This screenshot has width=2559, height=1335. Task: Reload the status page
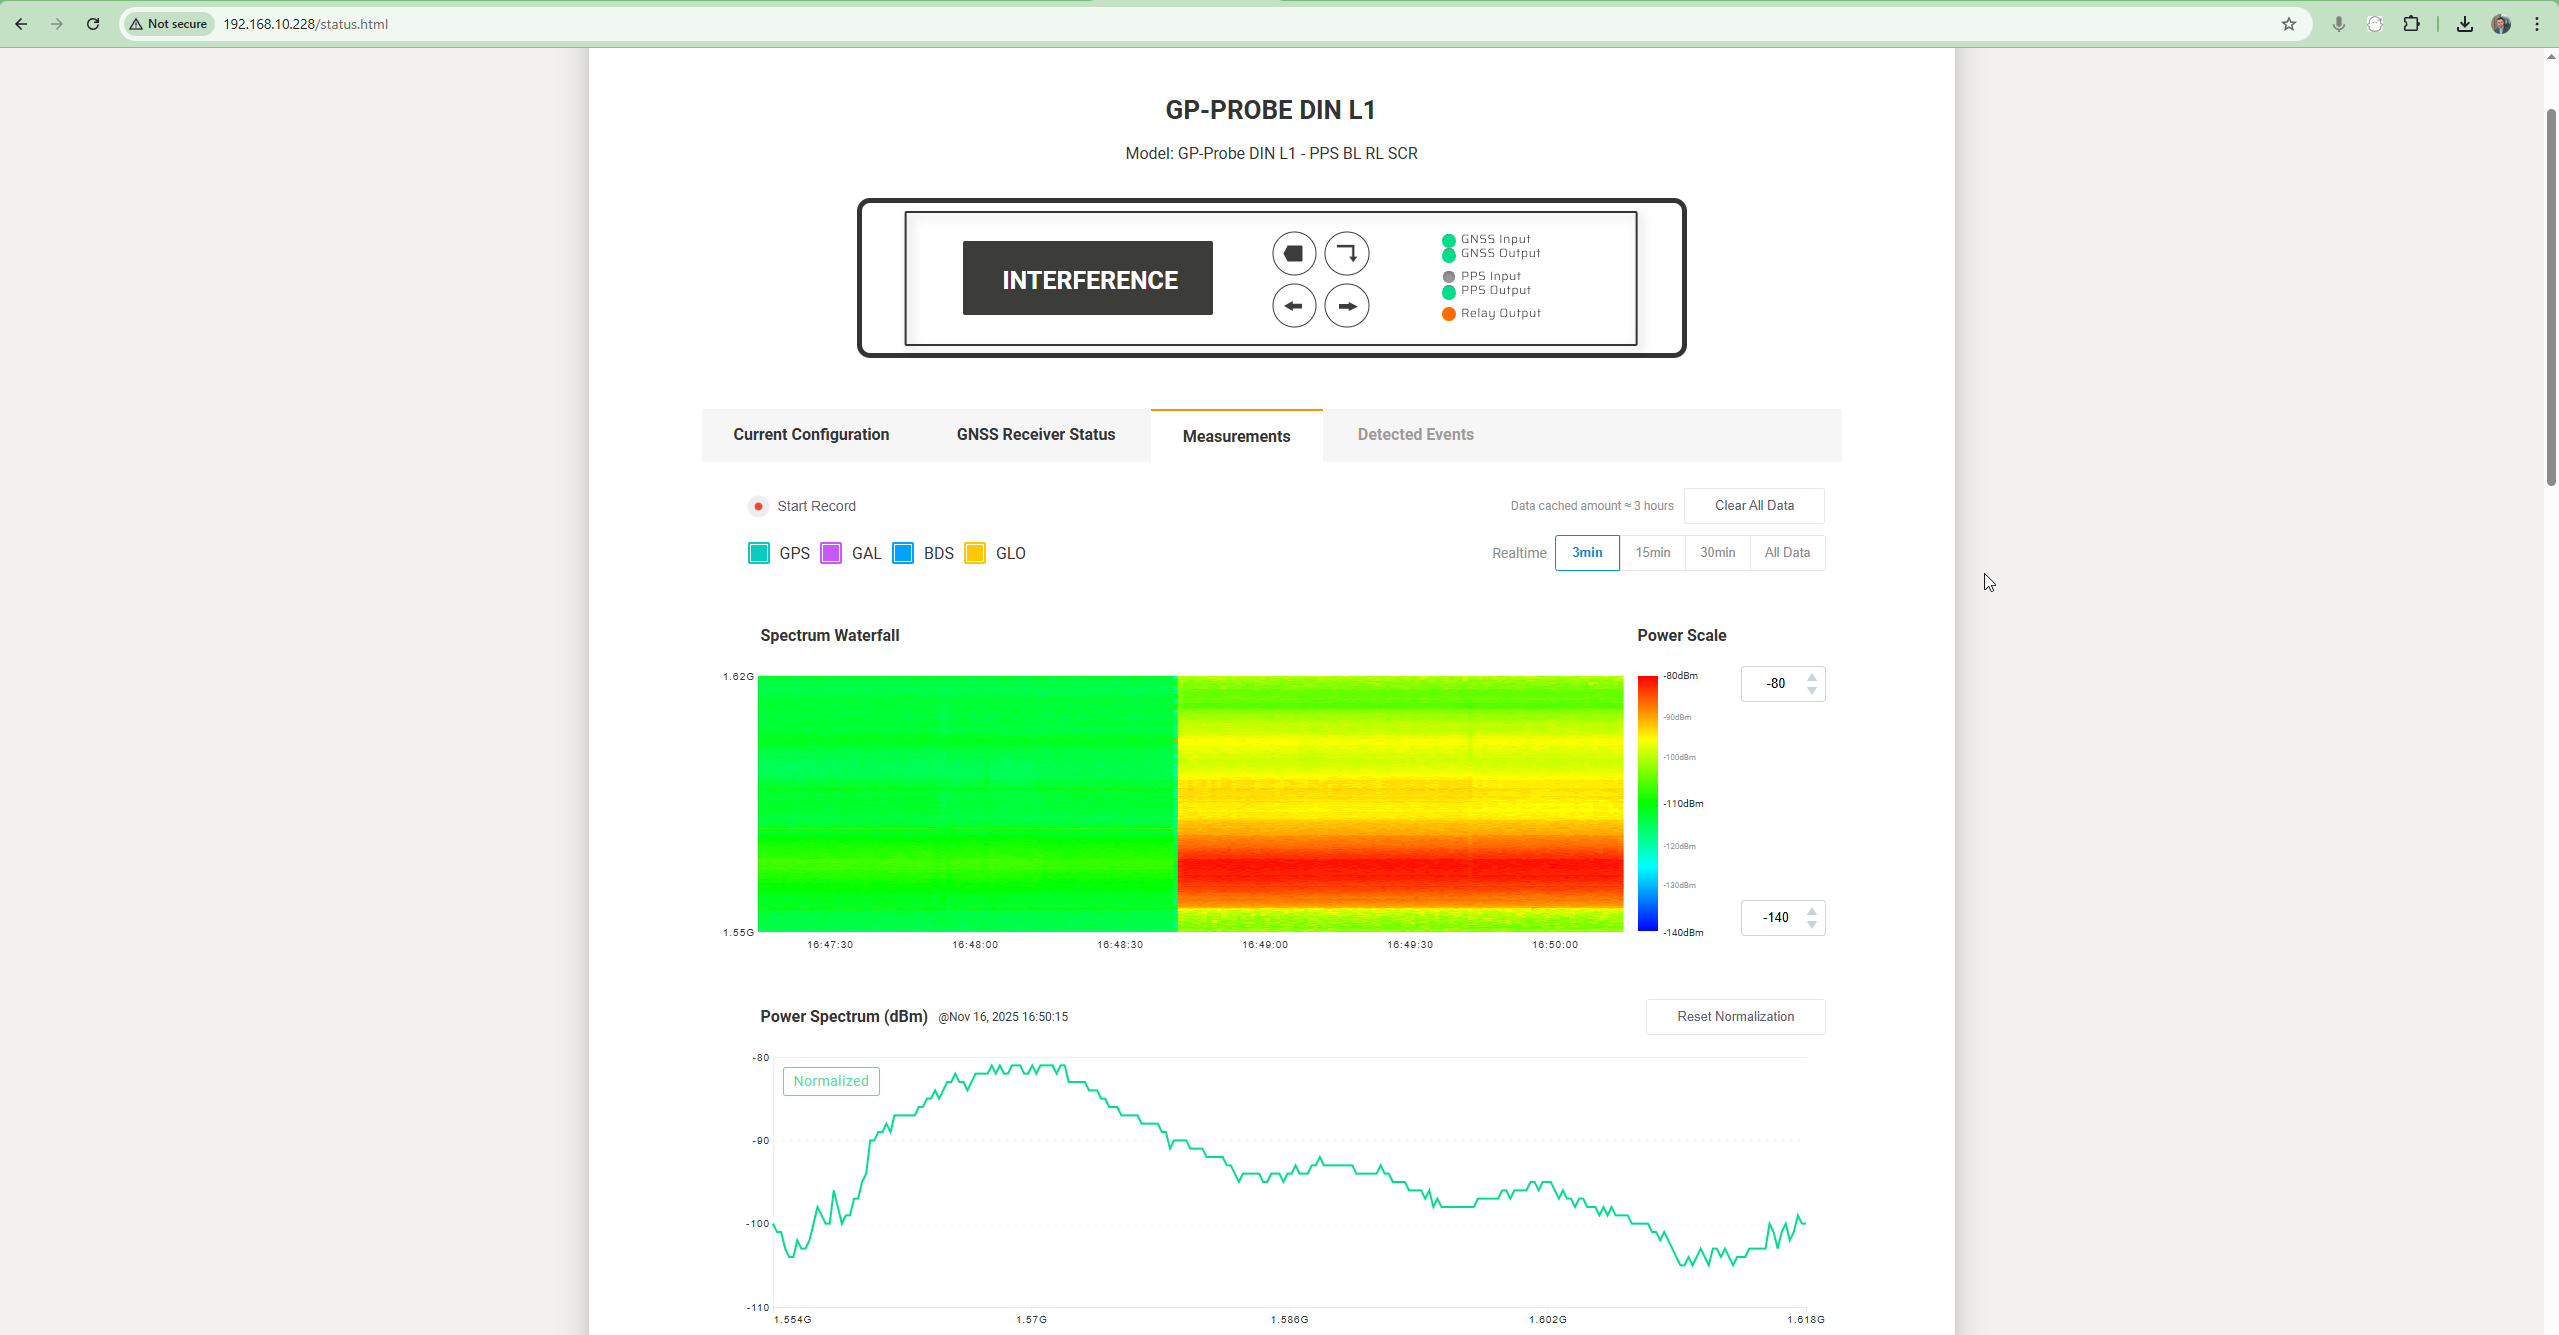93,24
